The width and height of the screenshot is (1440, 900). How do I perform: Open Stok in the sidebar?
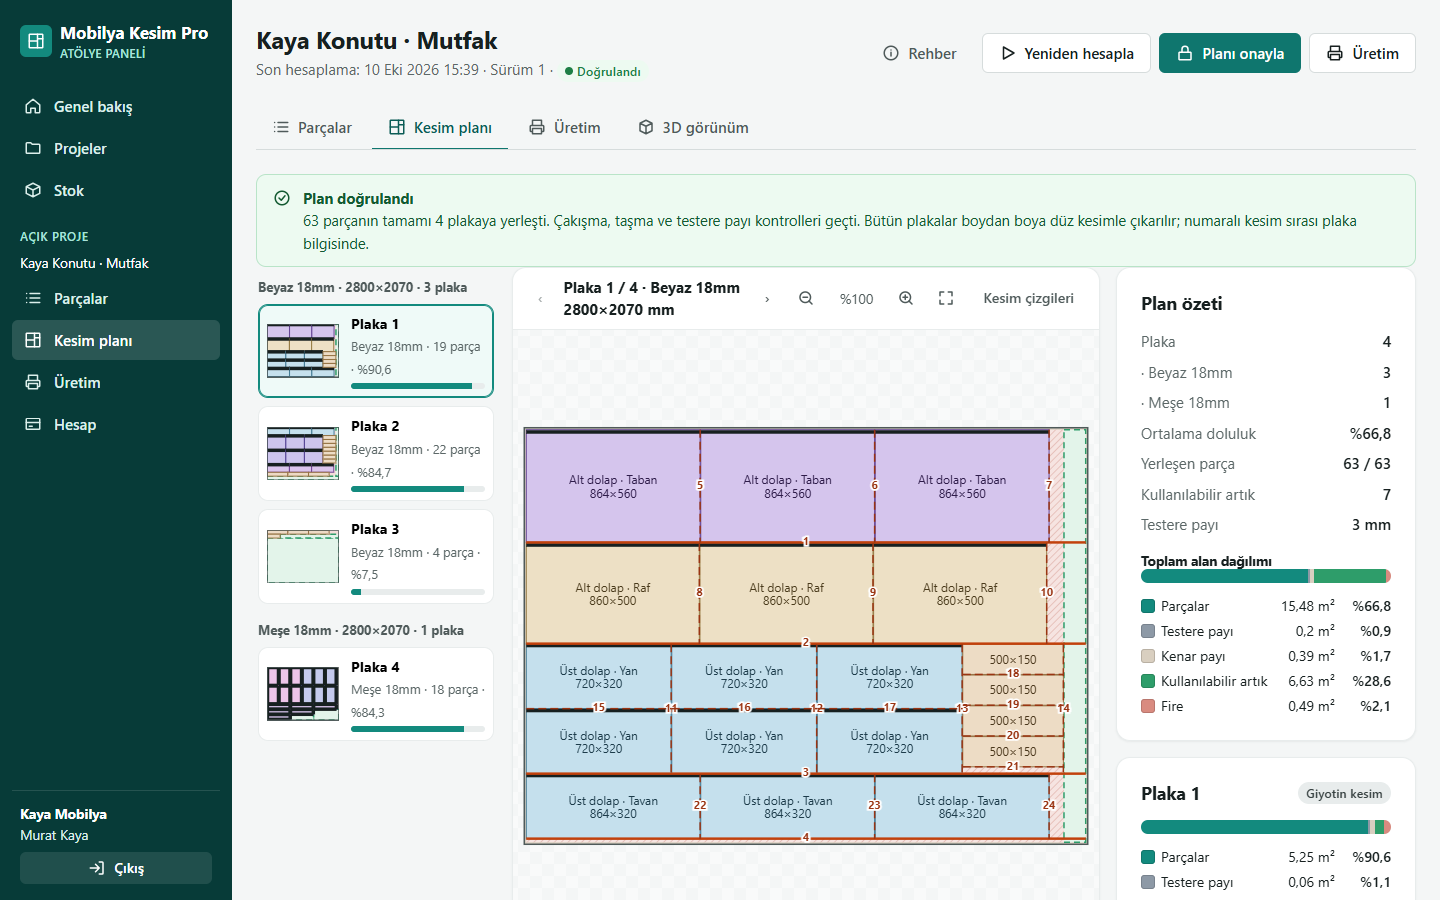click(x=116, y=190)
